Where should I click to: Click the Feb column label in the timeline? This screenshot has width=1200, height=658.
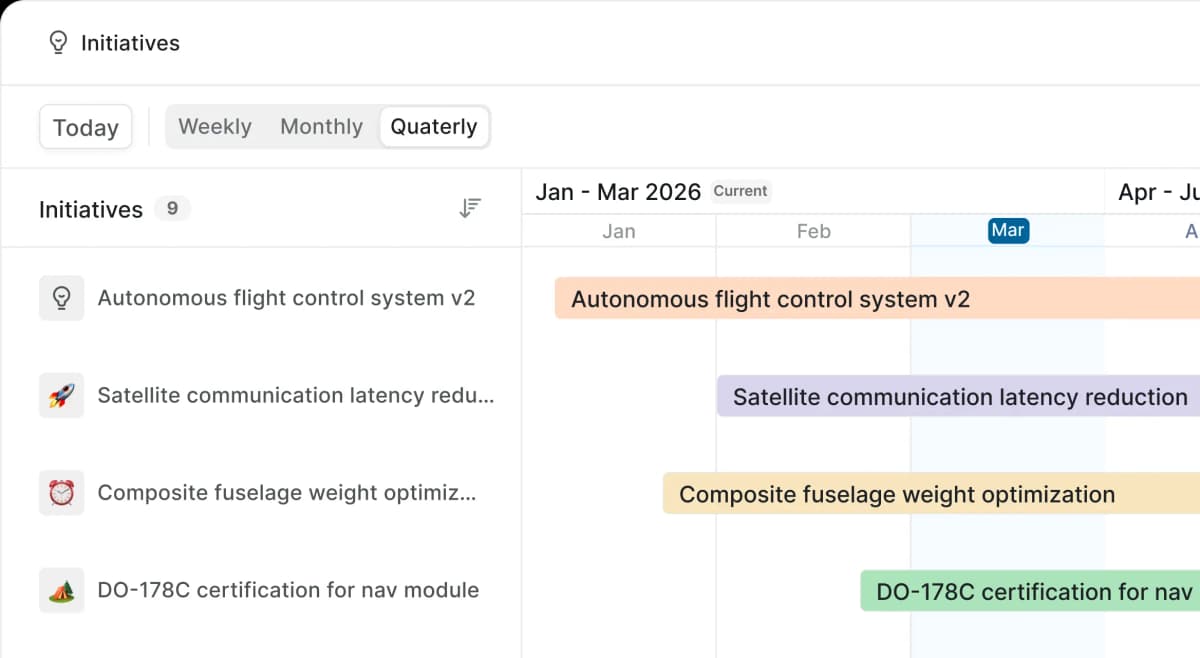tap(812, 230)
